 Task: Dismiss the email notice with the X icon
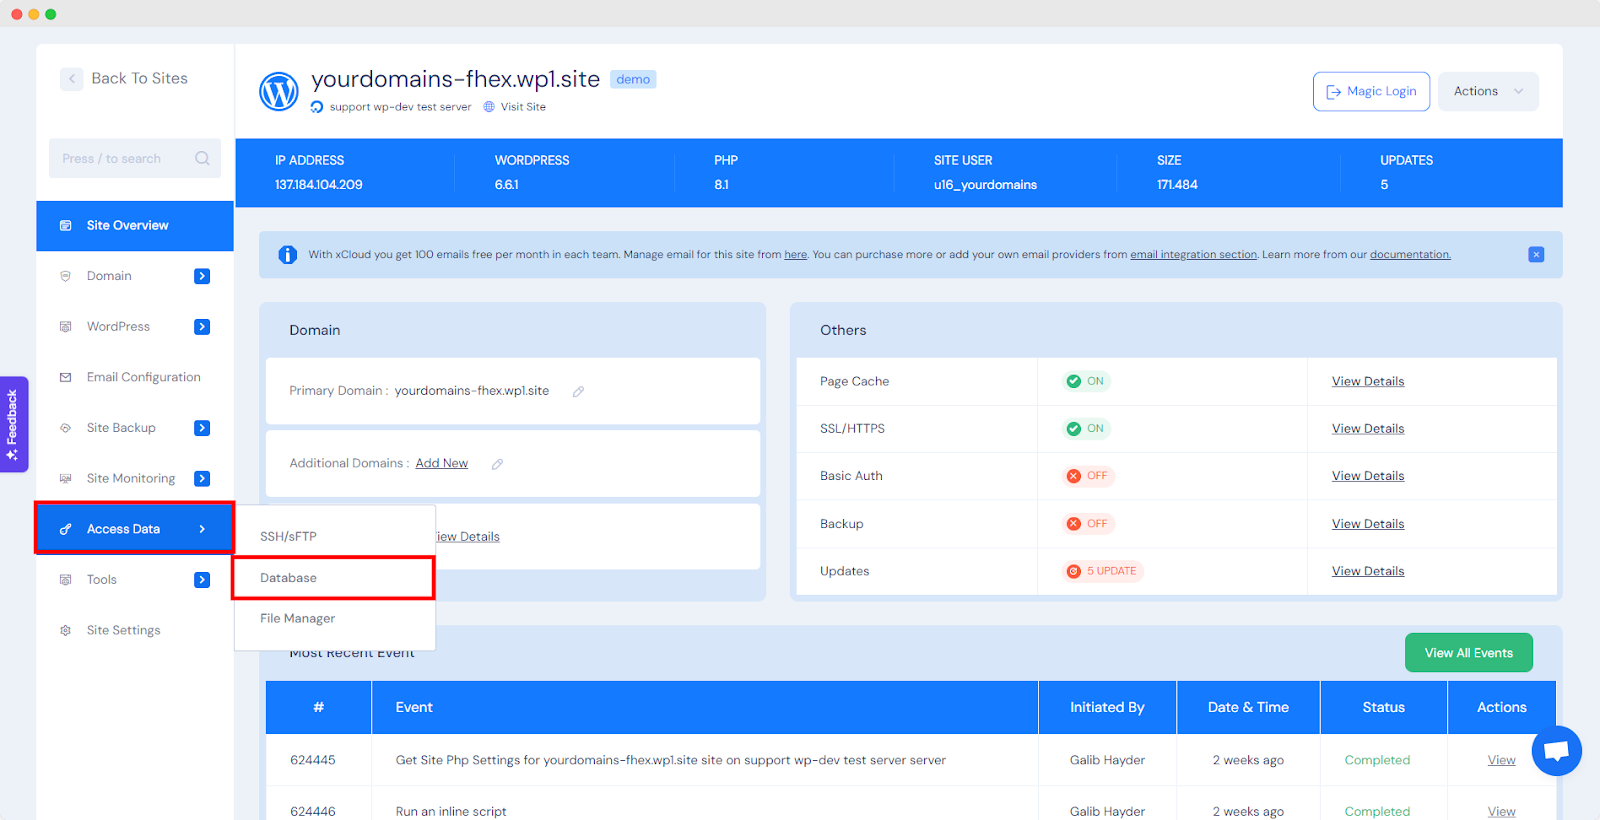coord(1536,255)
